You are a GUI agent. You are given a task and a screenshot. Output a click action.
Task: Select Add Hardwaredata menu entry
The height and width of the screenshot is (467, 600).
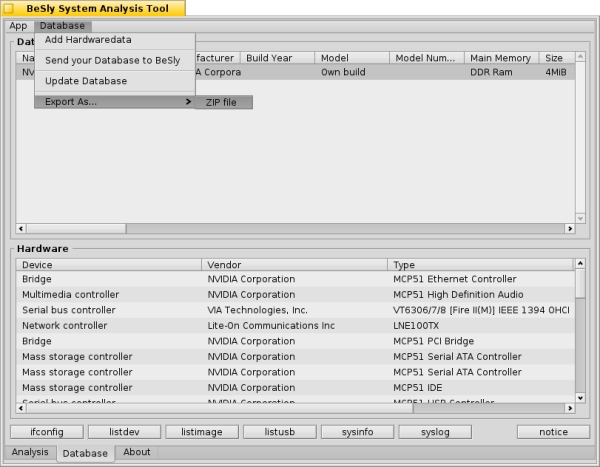[88, 40]
